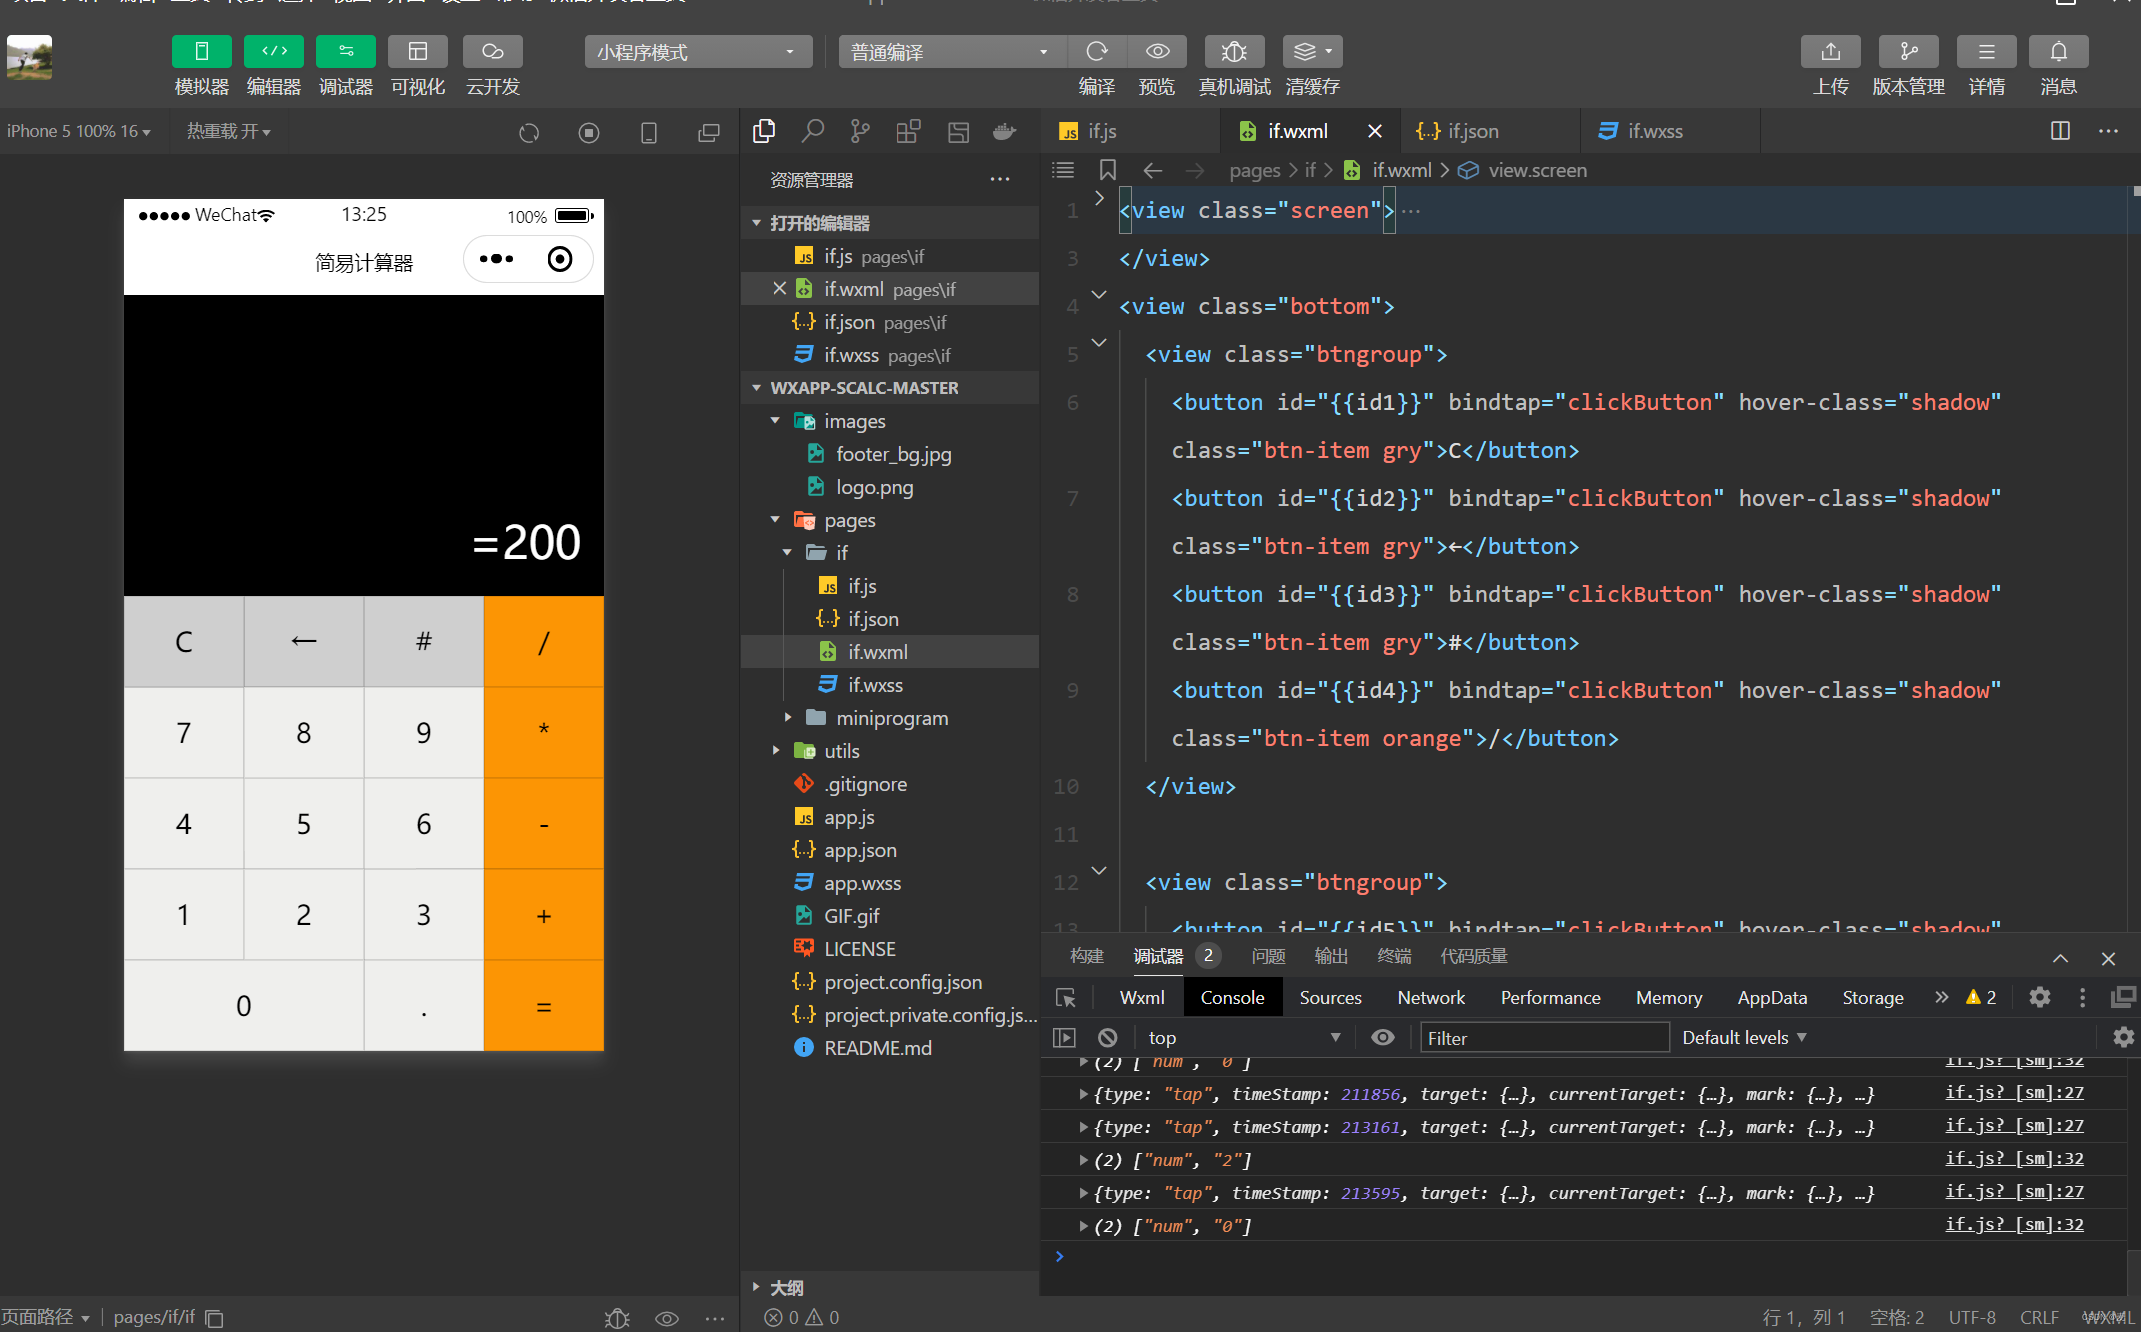Refresh the simulator
This screenshot has width=2141, height=1332.
(x=529, y=132)
